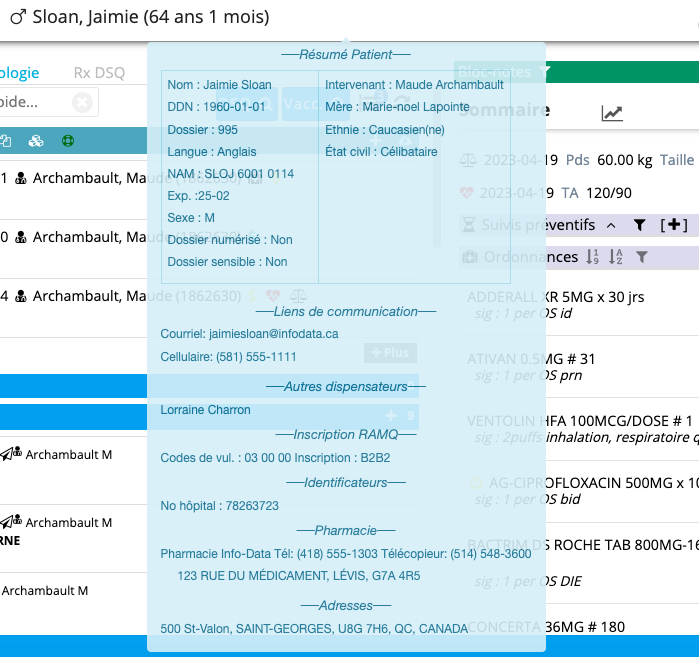Click the doctor icon on the row numbered 0
This screenshot has height=657, width=699.
click(x=21, y=237)
